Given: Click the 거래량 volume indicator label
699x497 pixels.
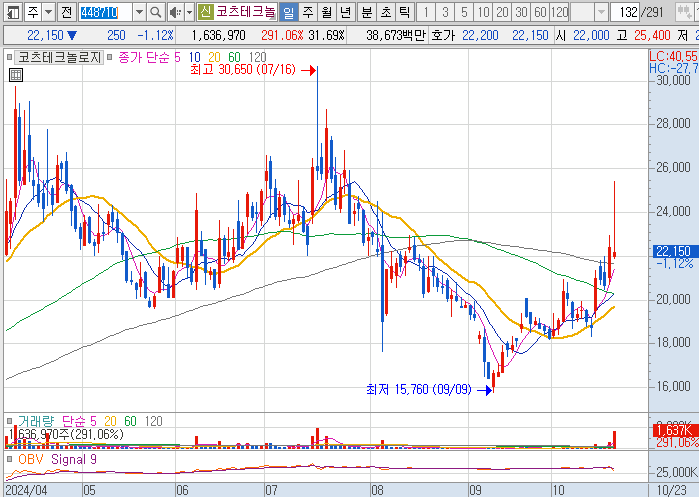Looking at the screenshot, I should (36, 421).
